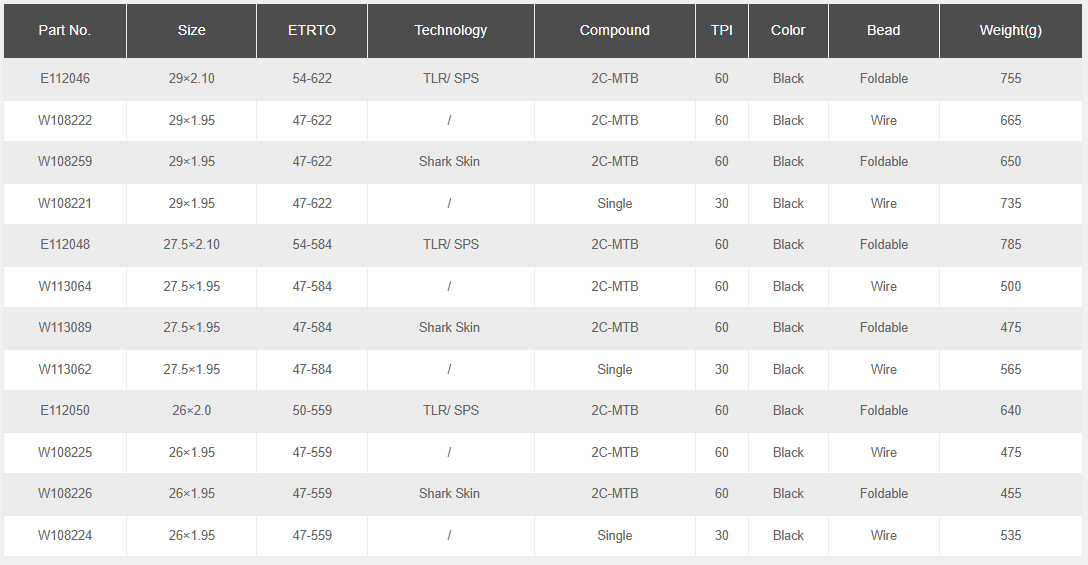1088x565 pixels.
Task: Select the Bead column header
Action: click(883, 30)
